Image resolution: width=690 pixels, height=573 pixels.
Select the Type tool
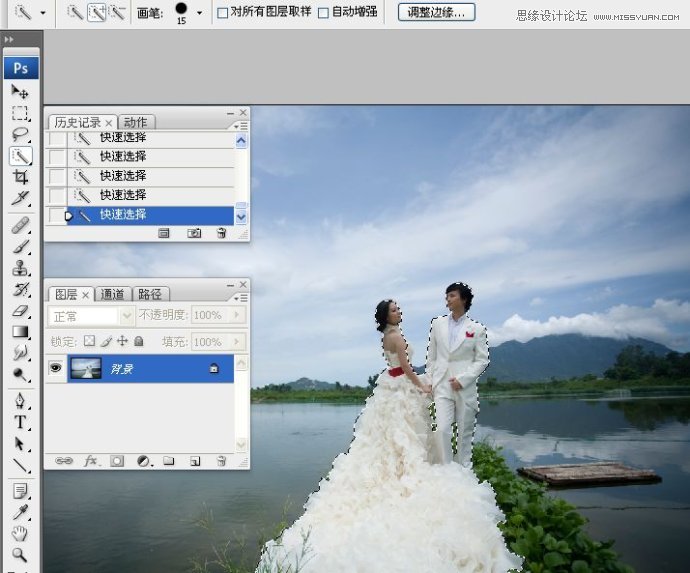point(20,422)
